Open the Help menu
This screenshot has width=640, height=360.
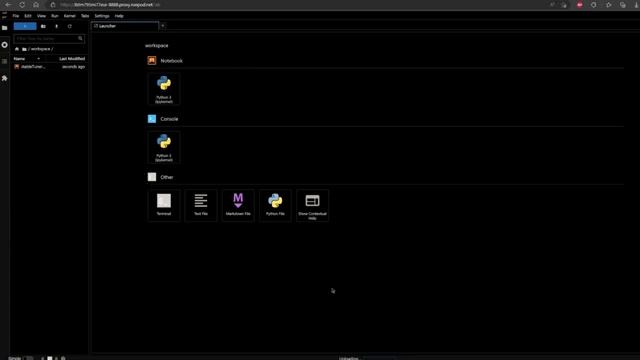point(119,16)
